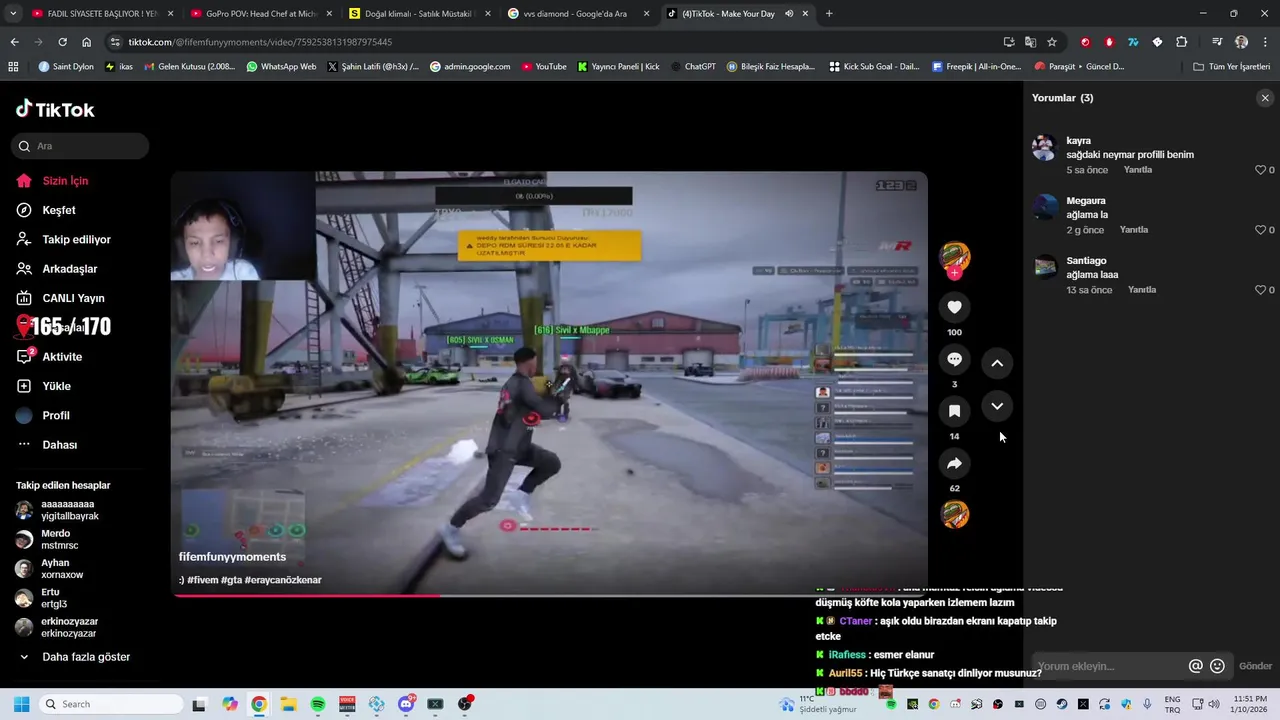Open Spotify from the taskbar
The height and width of the screenshot is (720, 1280).
317,704
